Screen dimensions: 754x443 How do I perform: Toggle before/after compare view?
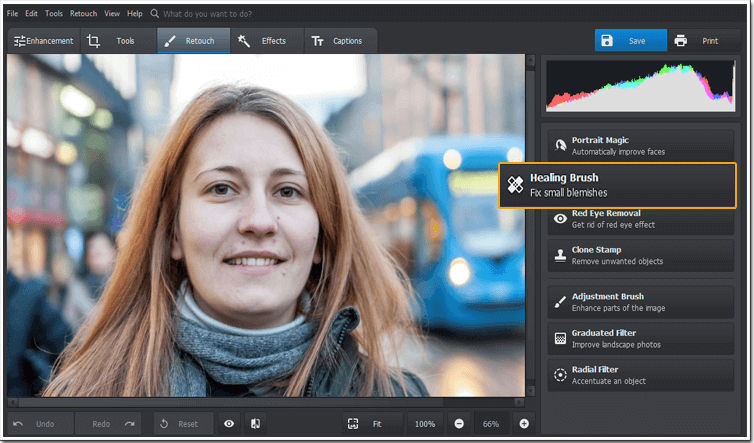point(255,424)
